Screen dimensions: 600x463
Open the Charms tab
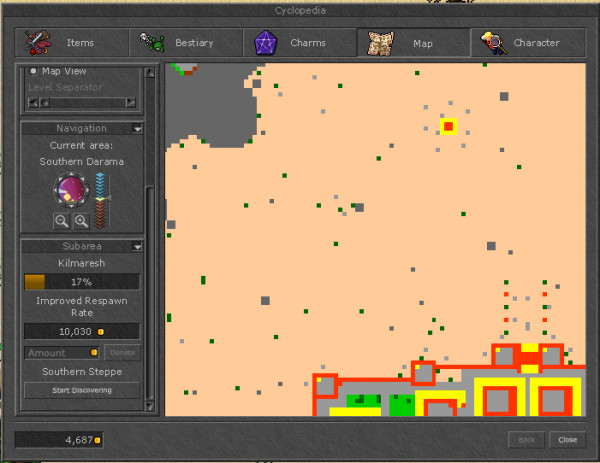click(300, 42)
